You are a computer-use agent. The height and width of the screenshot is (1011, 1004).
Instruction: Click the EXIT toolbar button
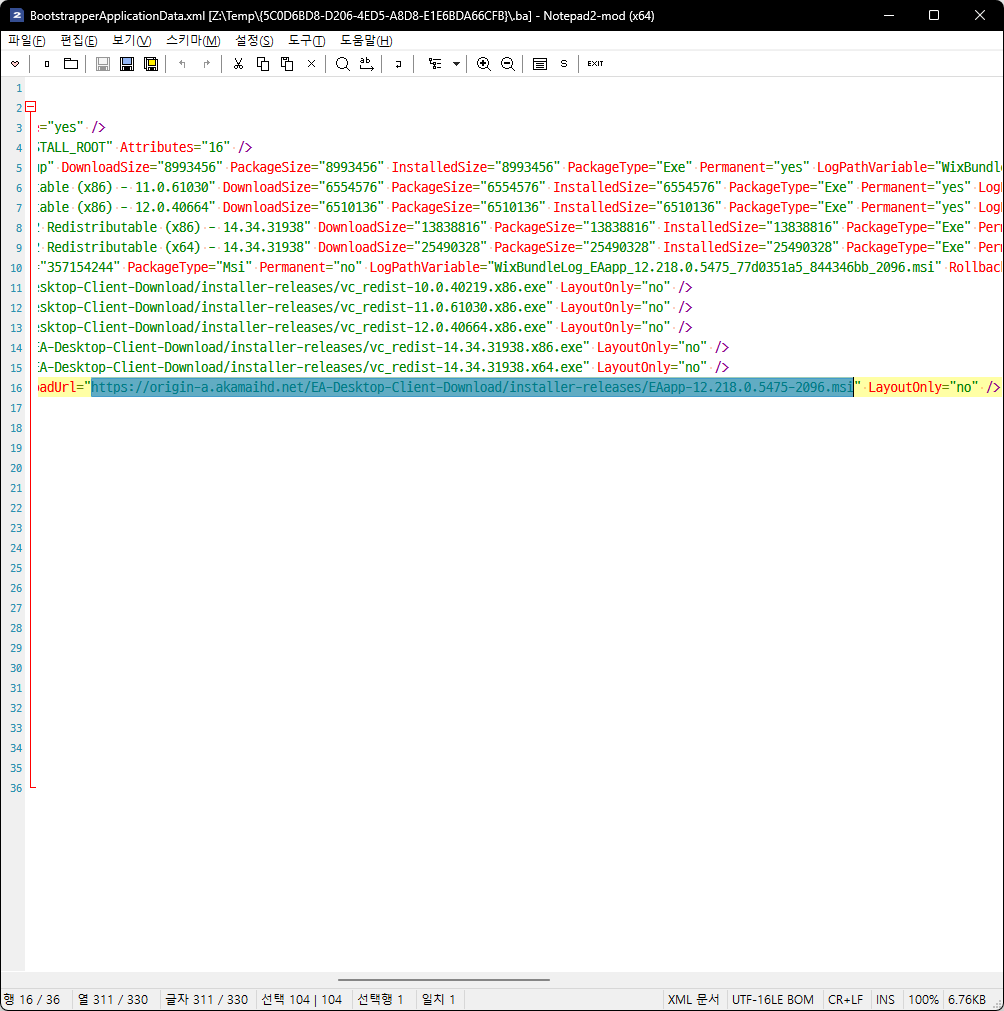595,64
